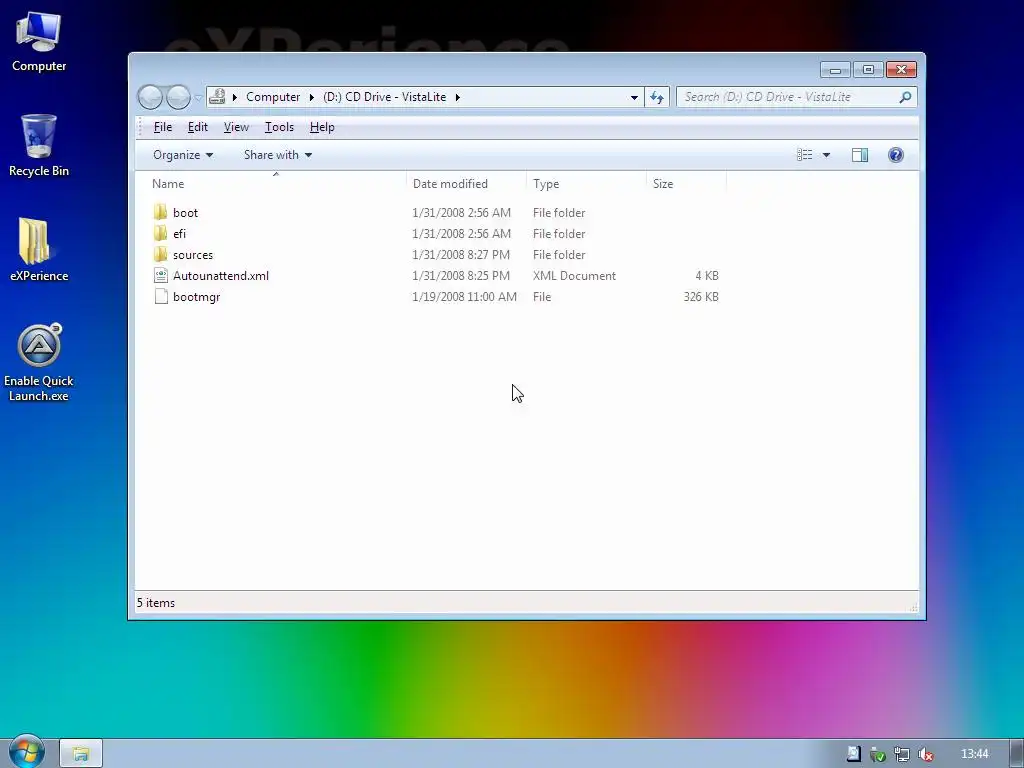The height and width of the screenshot is (768, 1024).
Task: Click the bootmgr file name
Action: (197, 296)
